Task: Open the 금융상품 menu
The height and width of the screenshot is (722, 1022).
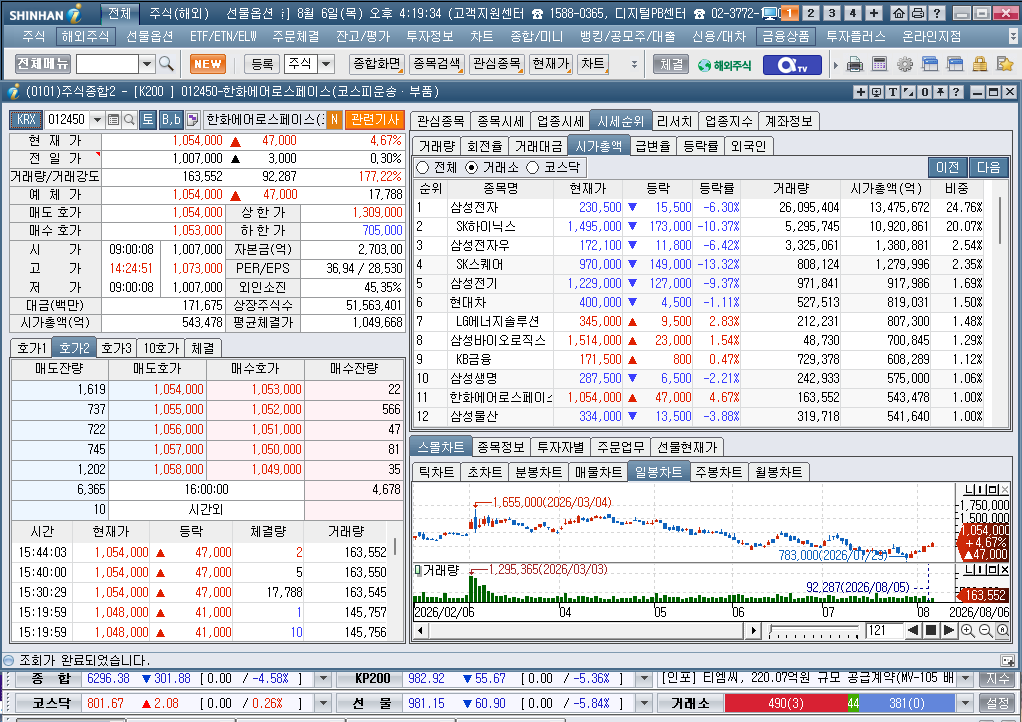Action: [786, 36]
